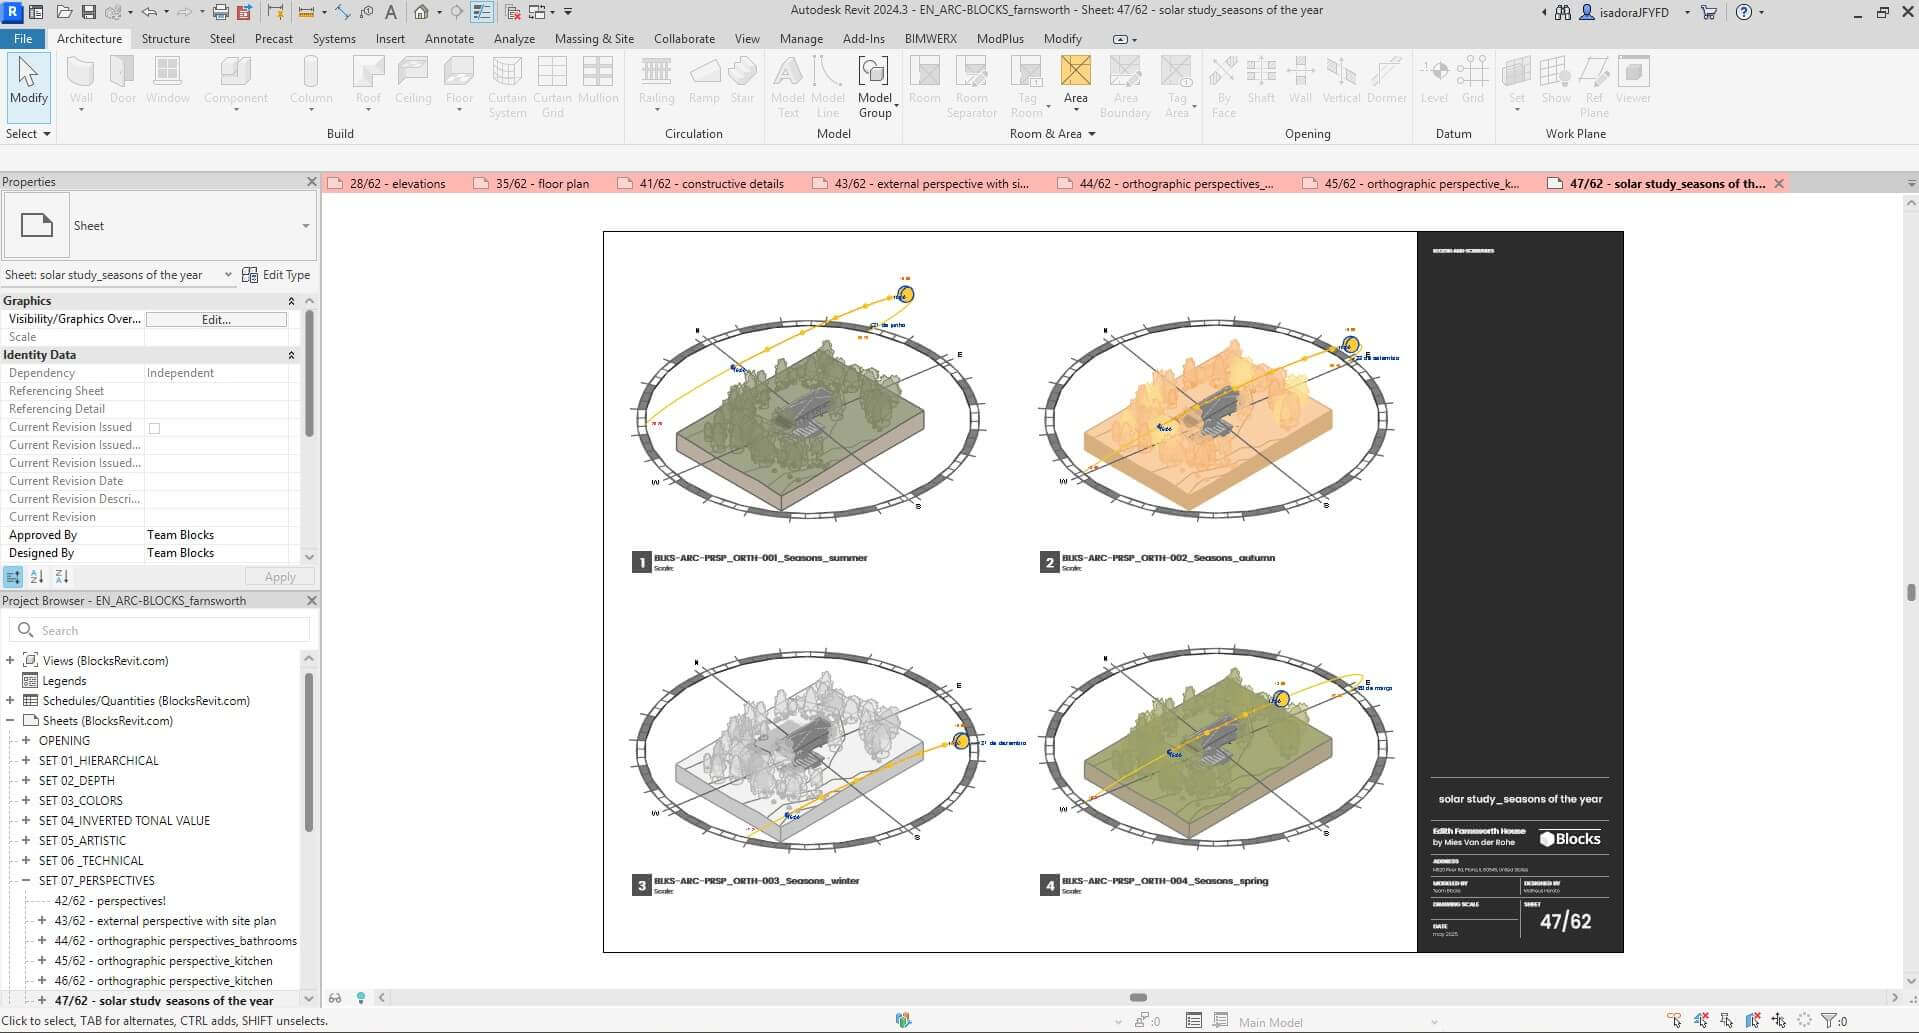The height and width of the screenshot is (1033, 1919).
Task: Expand the Room & Area panel dropdown
Action: pos(1053,133)
